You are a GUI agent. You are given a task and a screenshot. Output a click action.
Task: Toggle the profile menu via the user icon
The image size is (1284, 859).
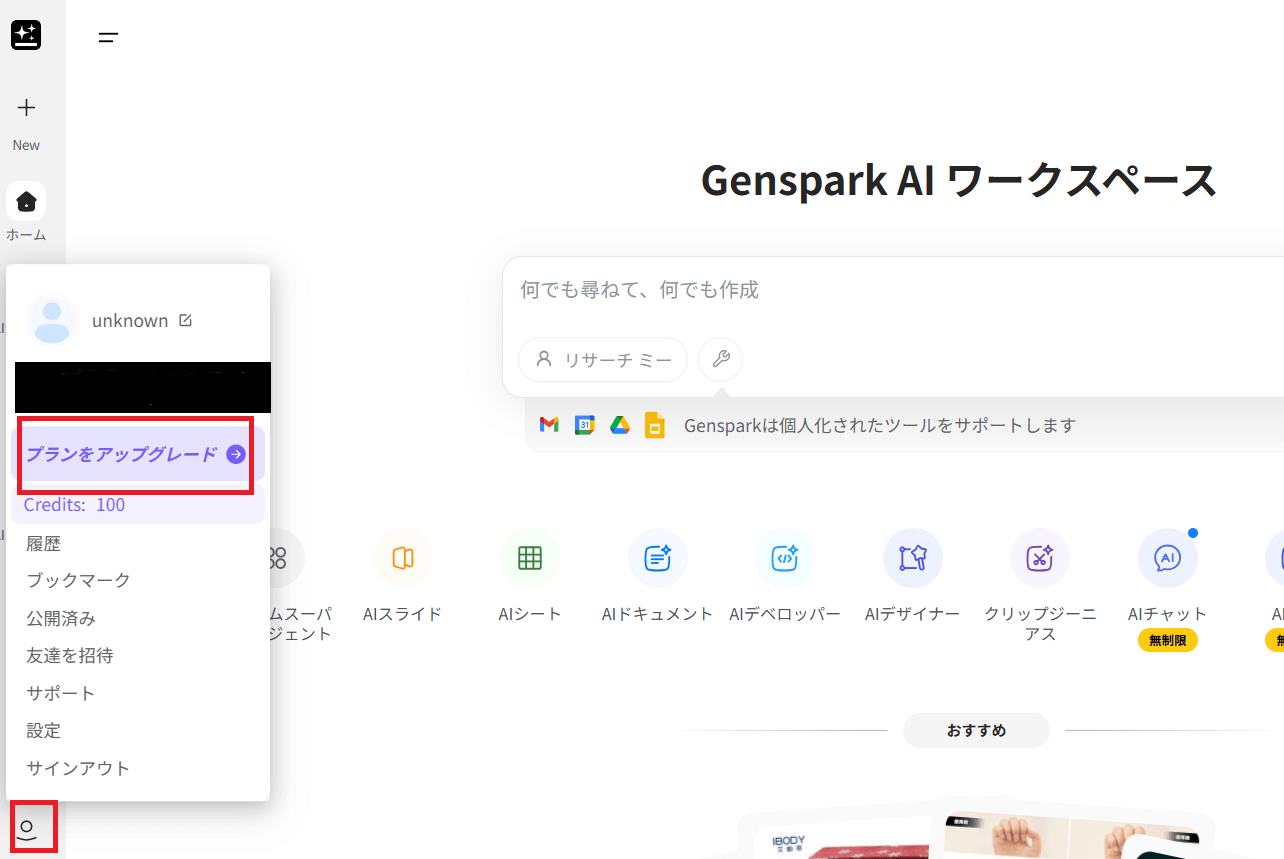(28, 828)
